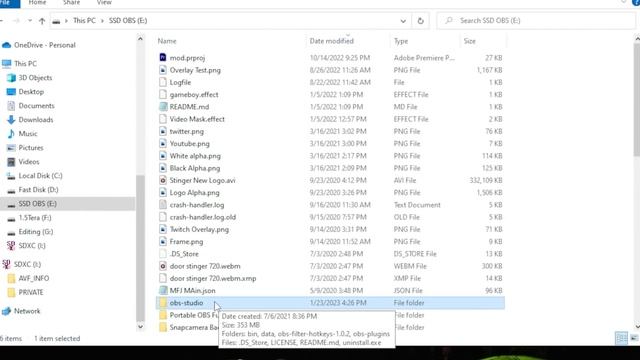Open OneDrive - Personal in sidebar
The height and width of the screenshot is (360, 640).
pyautogui.click(x=44, y=45)
